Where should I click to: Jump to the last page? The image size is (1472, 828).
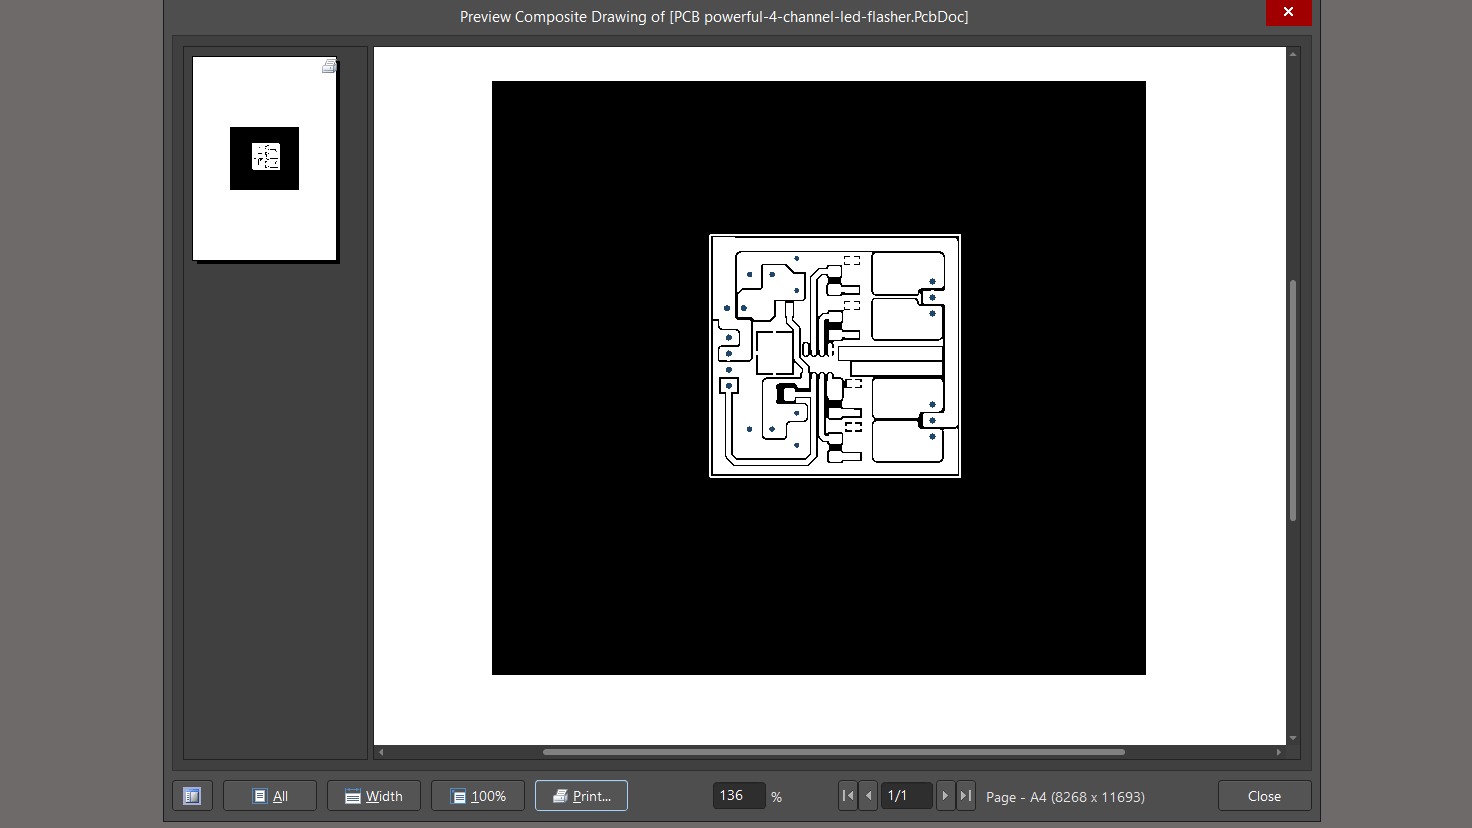point(966,796)
